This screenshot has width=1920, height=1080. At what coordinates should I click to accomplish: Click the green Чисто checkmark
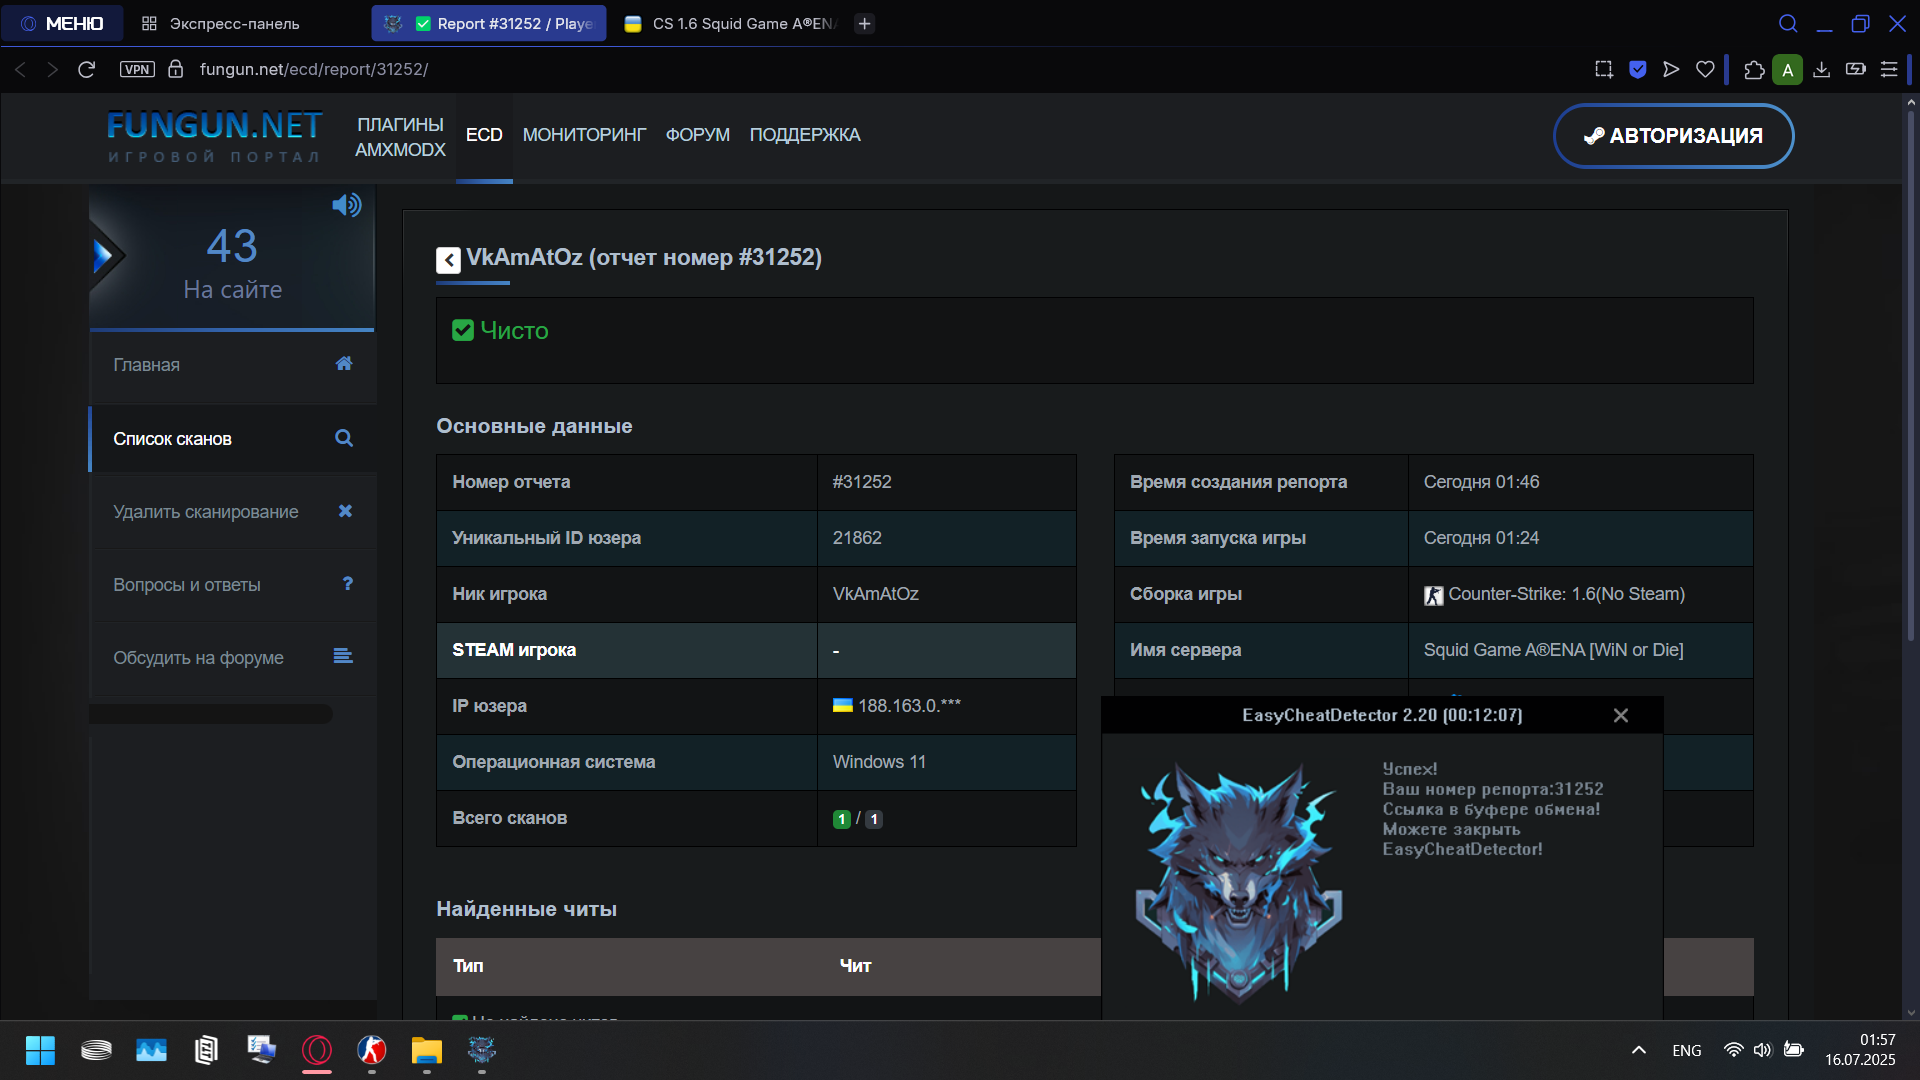click(463, 330)
